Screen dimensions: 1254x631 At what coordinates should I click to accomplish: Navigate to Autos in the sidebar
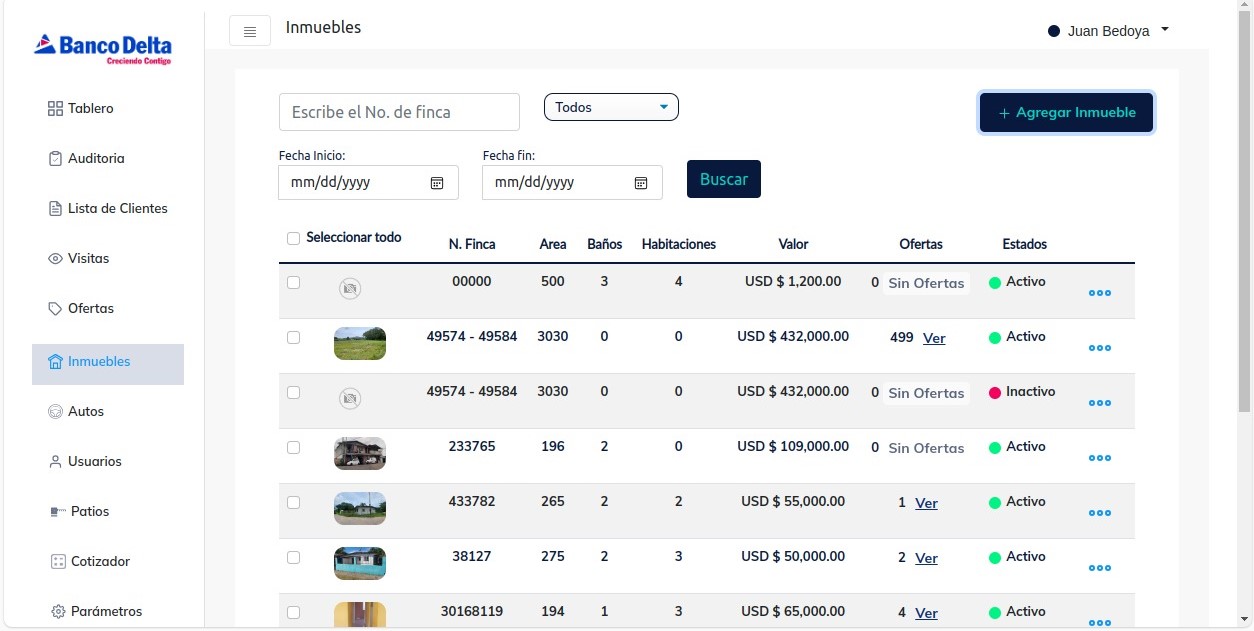85,411
